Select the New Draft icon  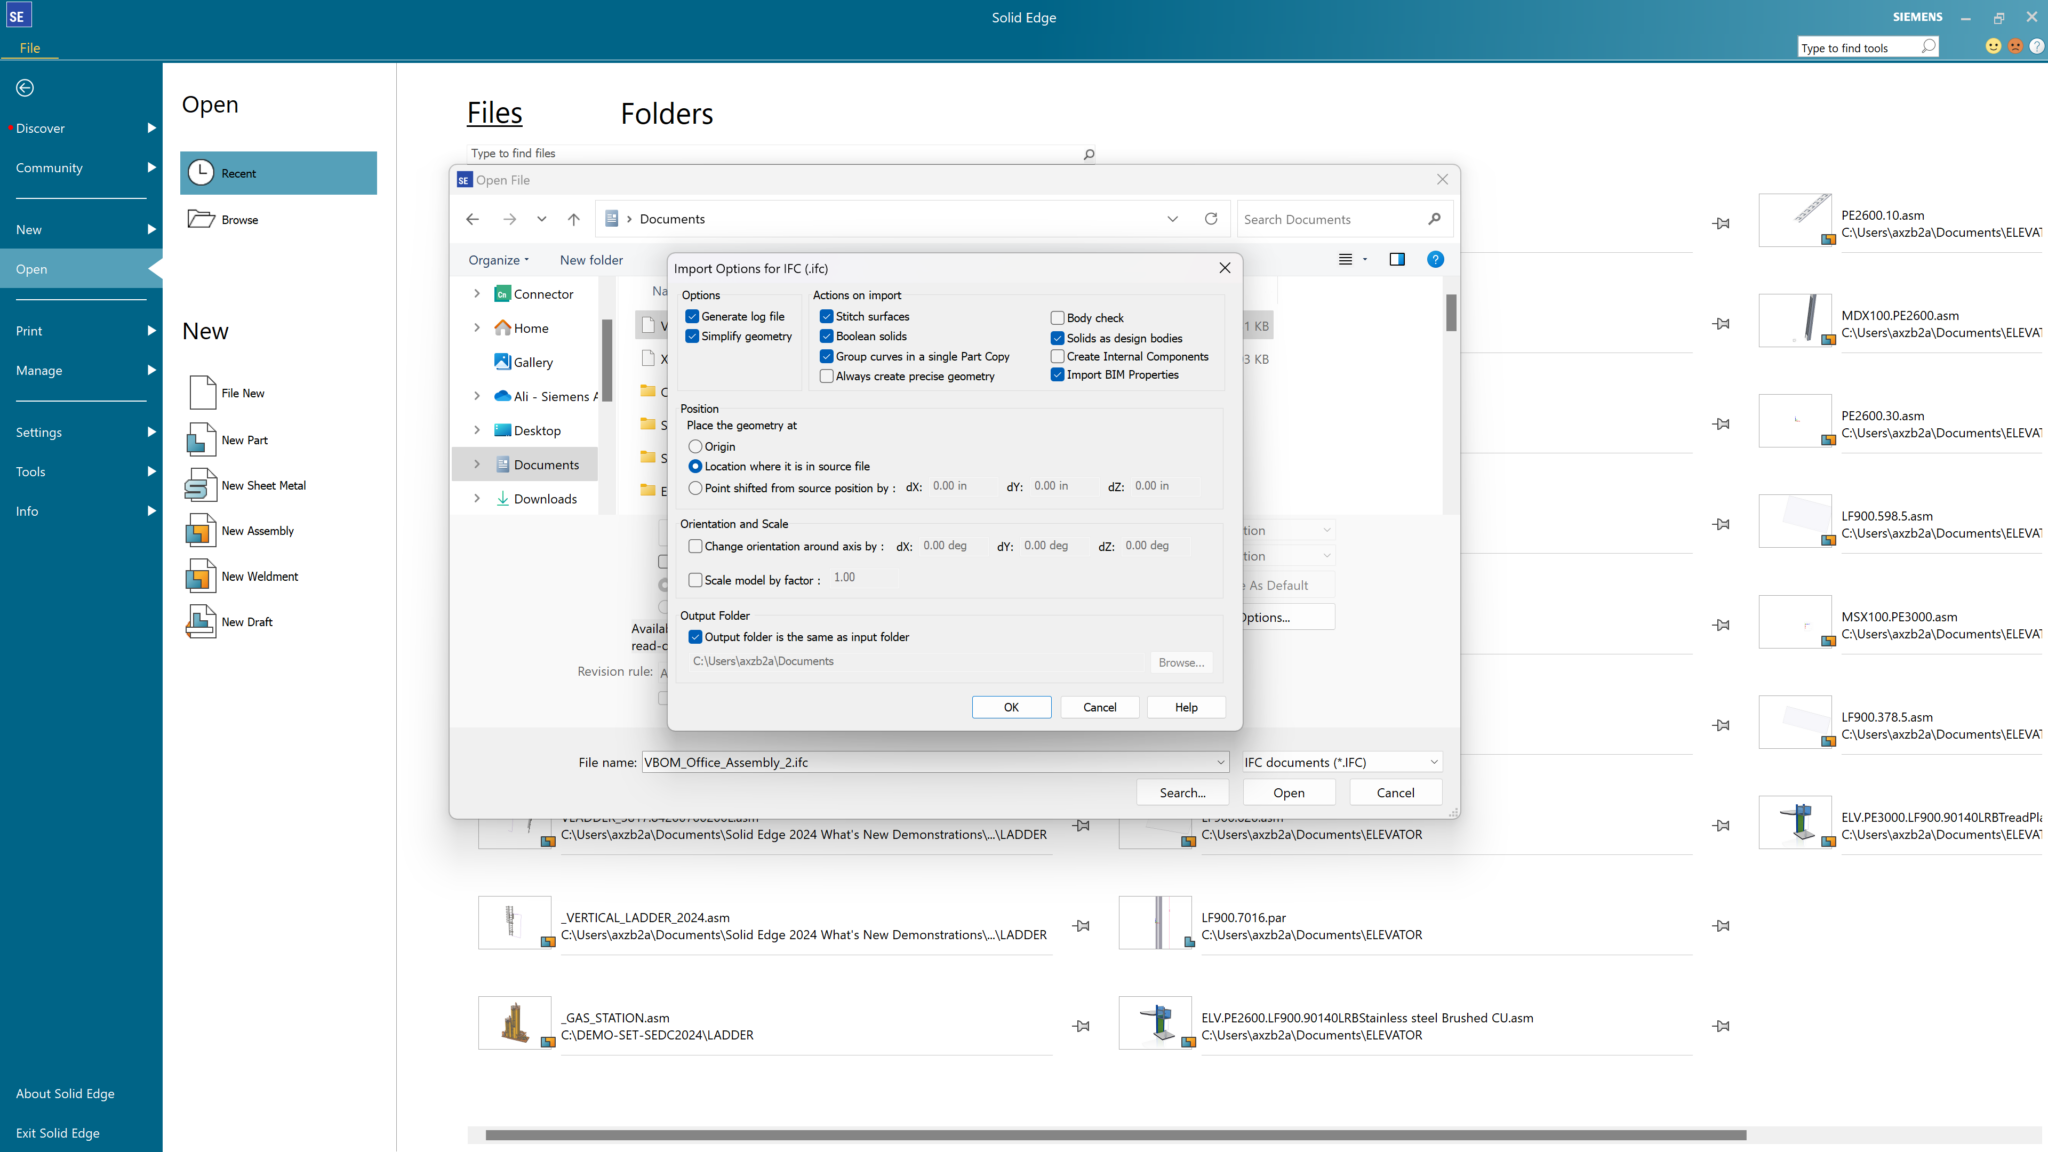(200, 621)
